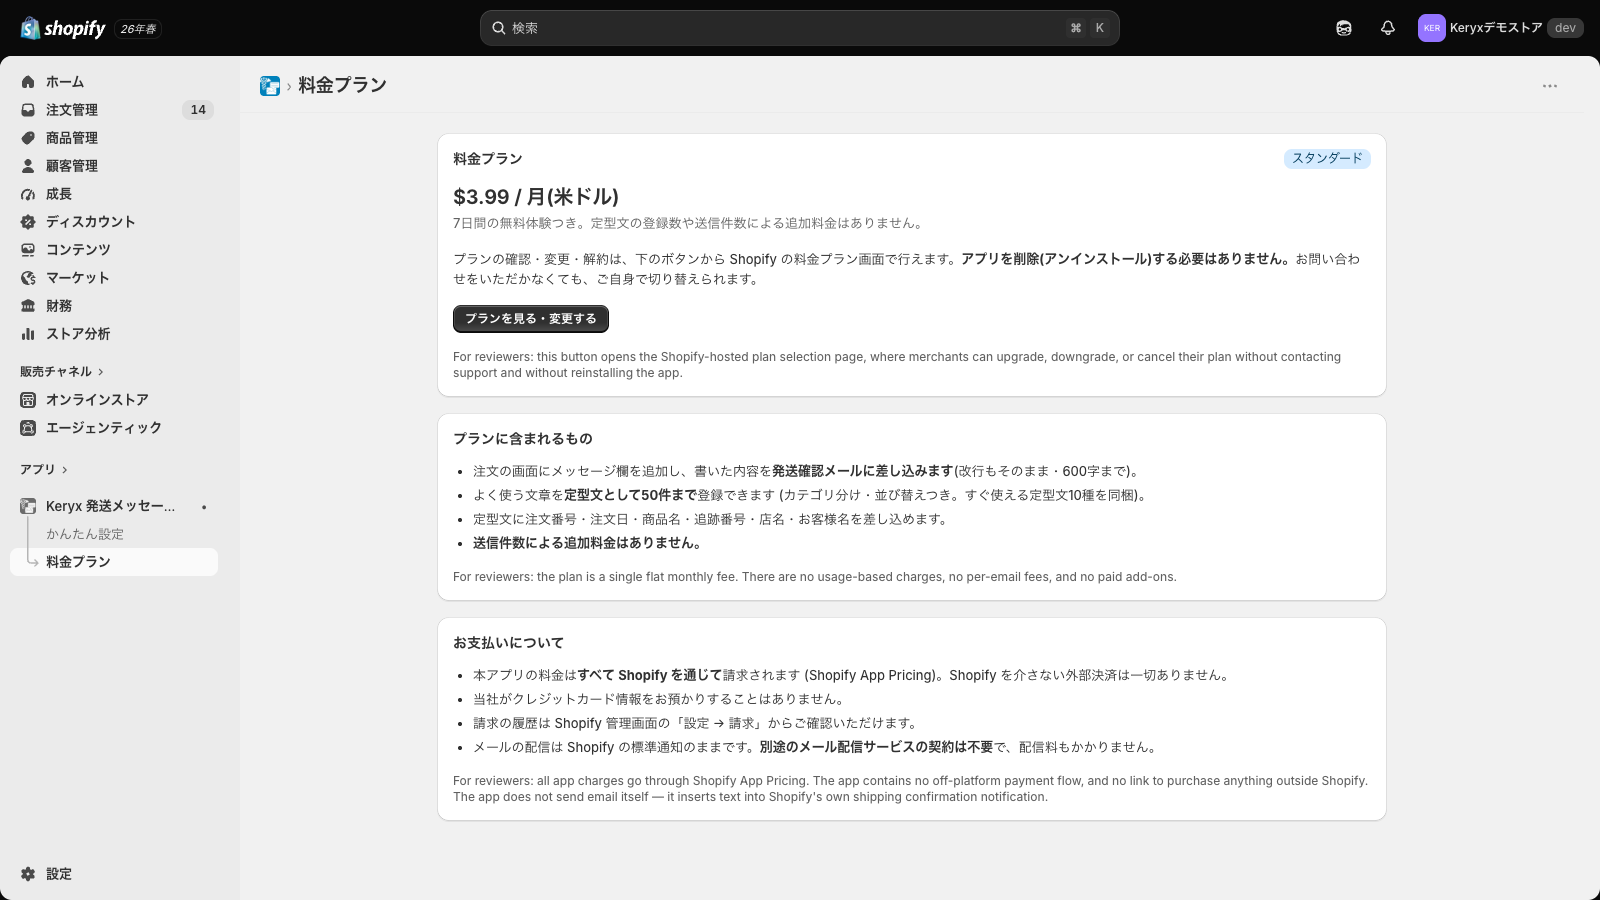Click the agentic (エージェンティック) channel icon
Screen dimensions: 1600x900
[28, 428]
